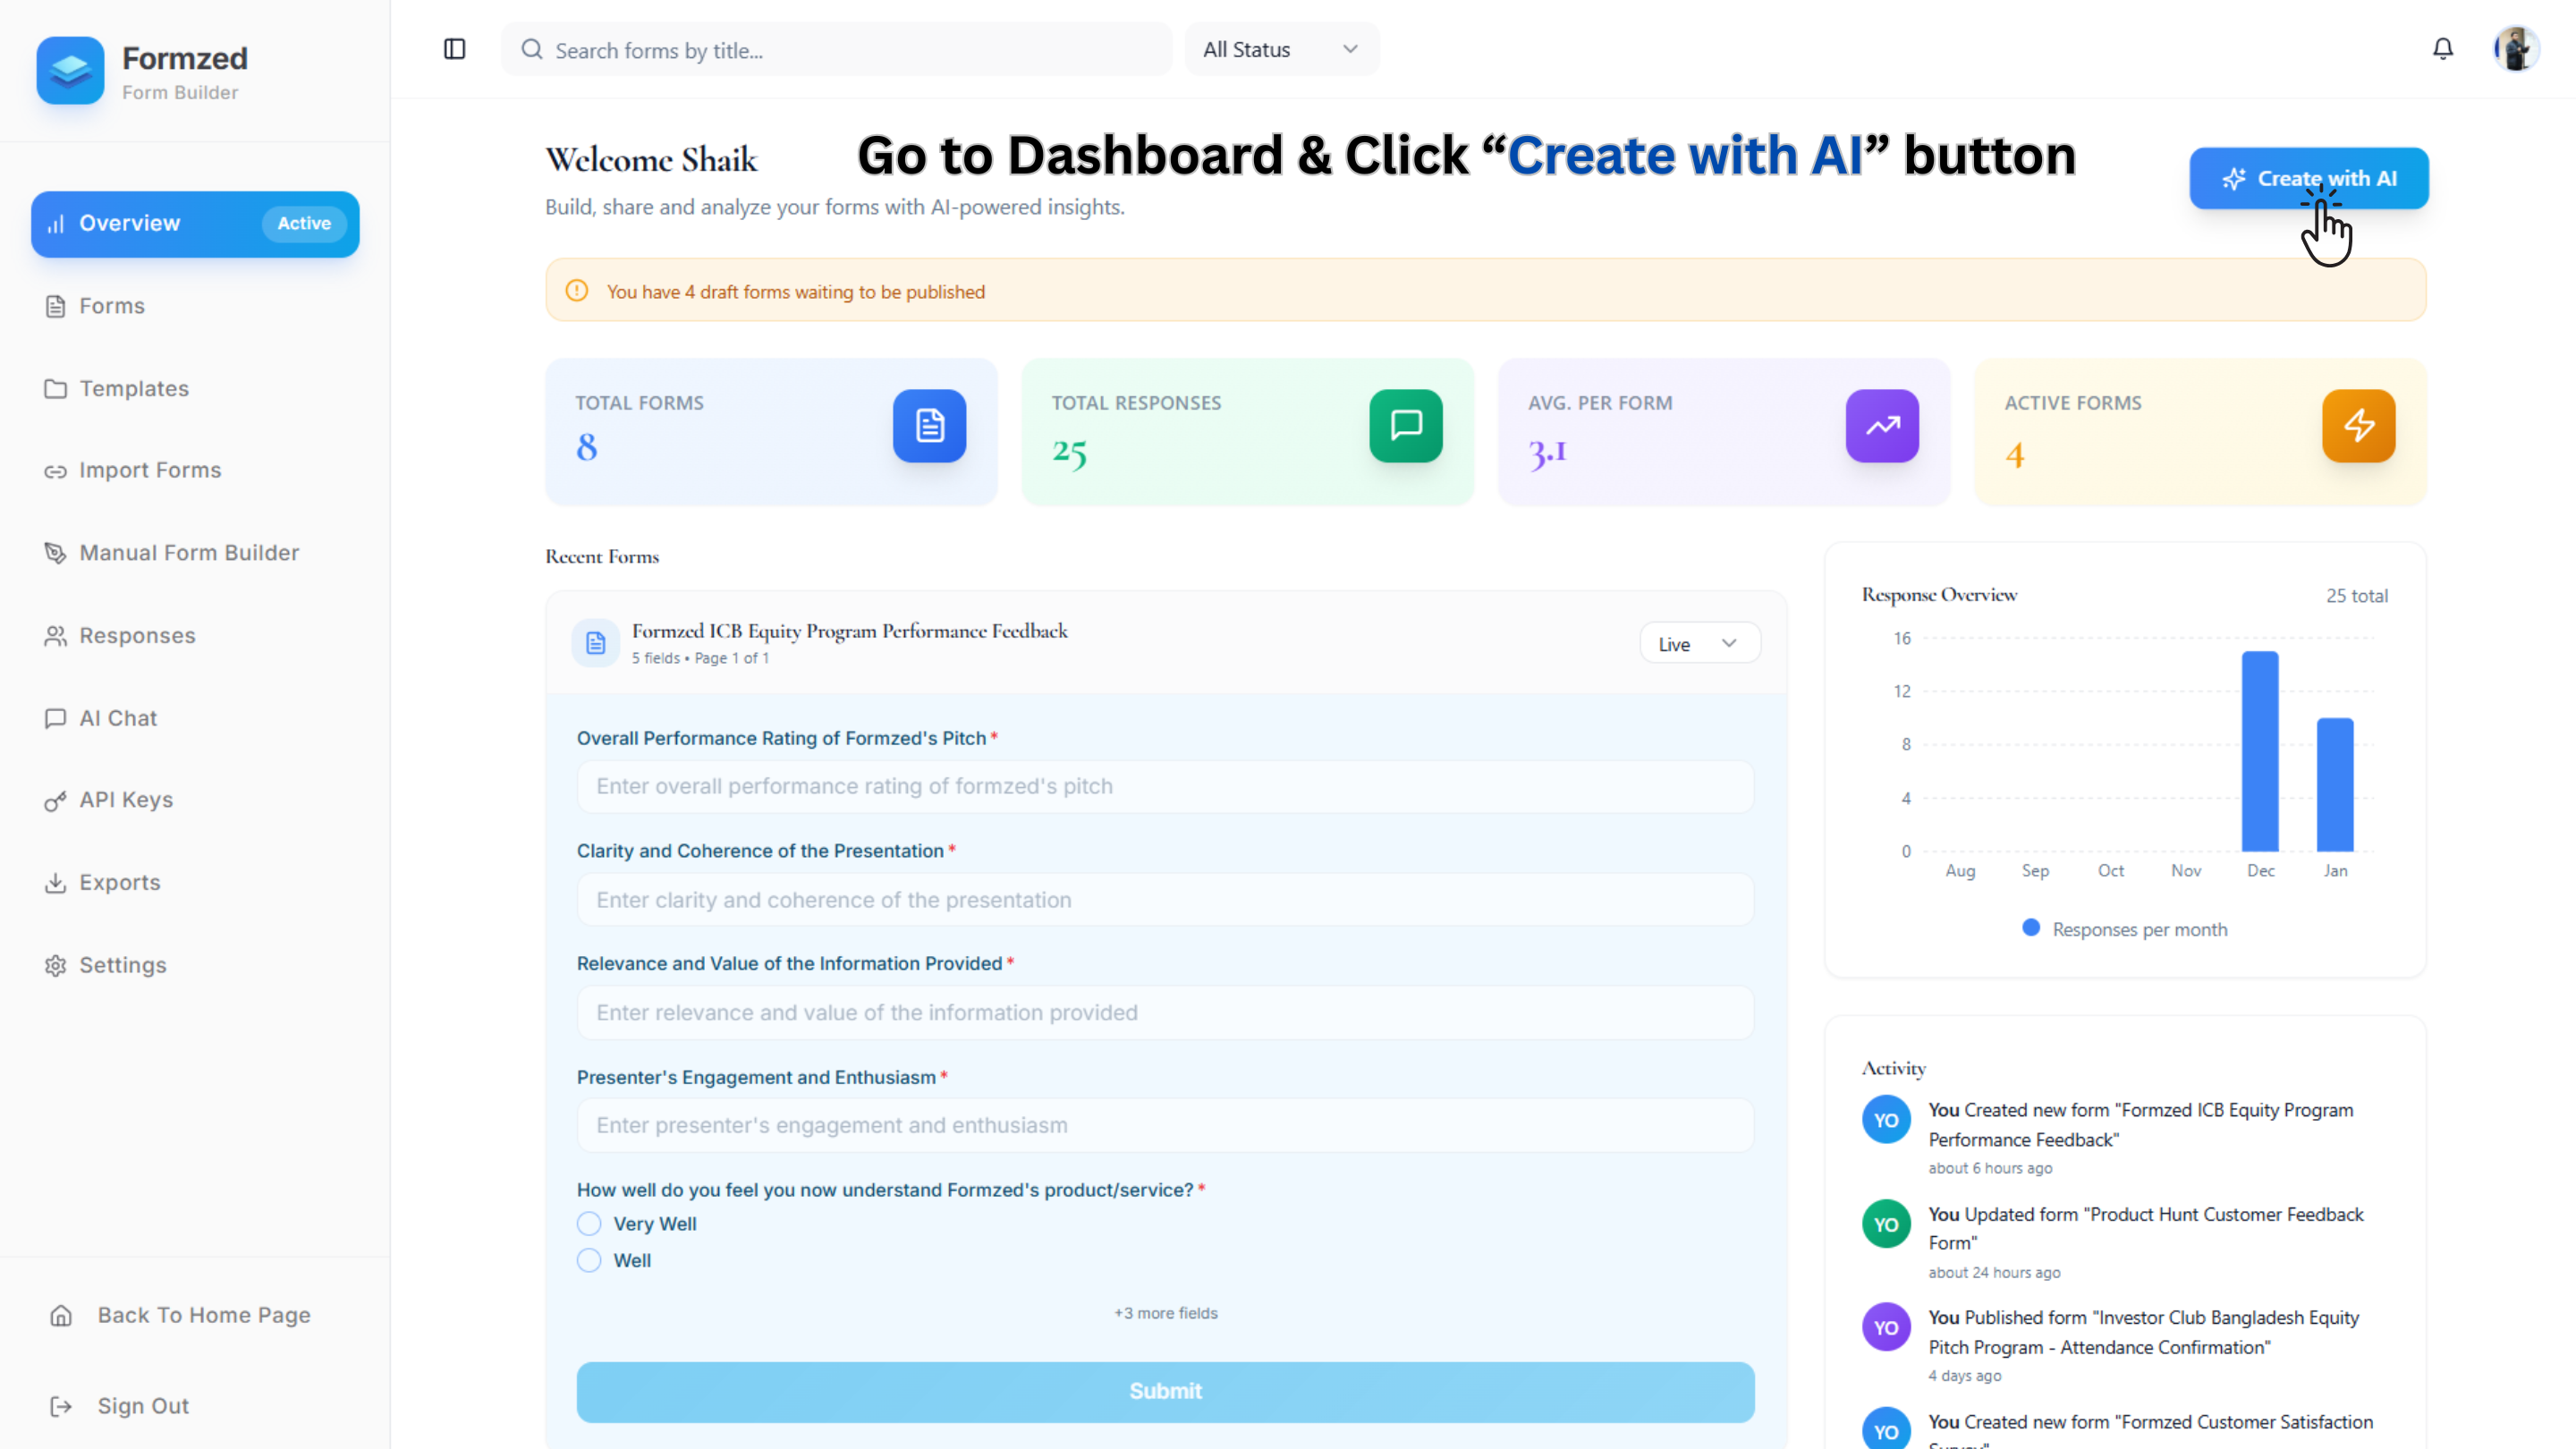The height and width of the screenshot is (1449, 2576).
Task: Select the "Very Well" radio option
Action: point(589,1224)
